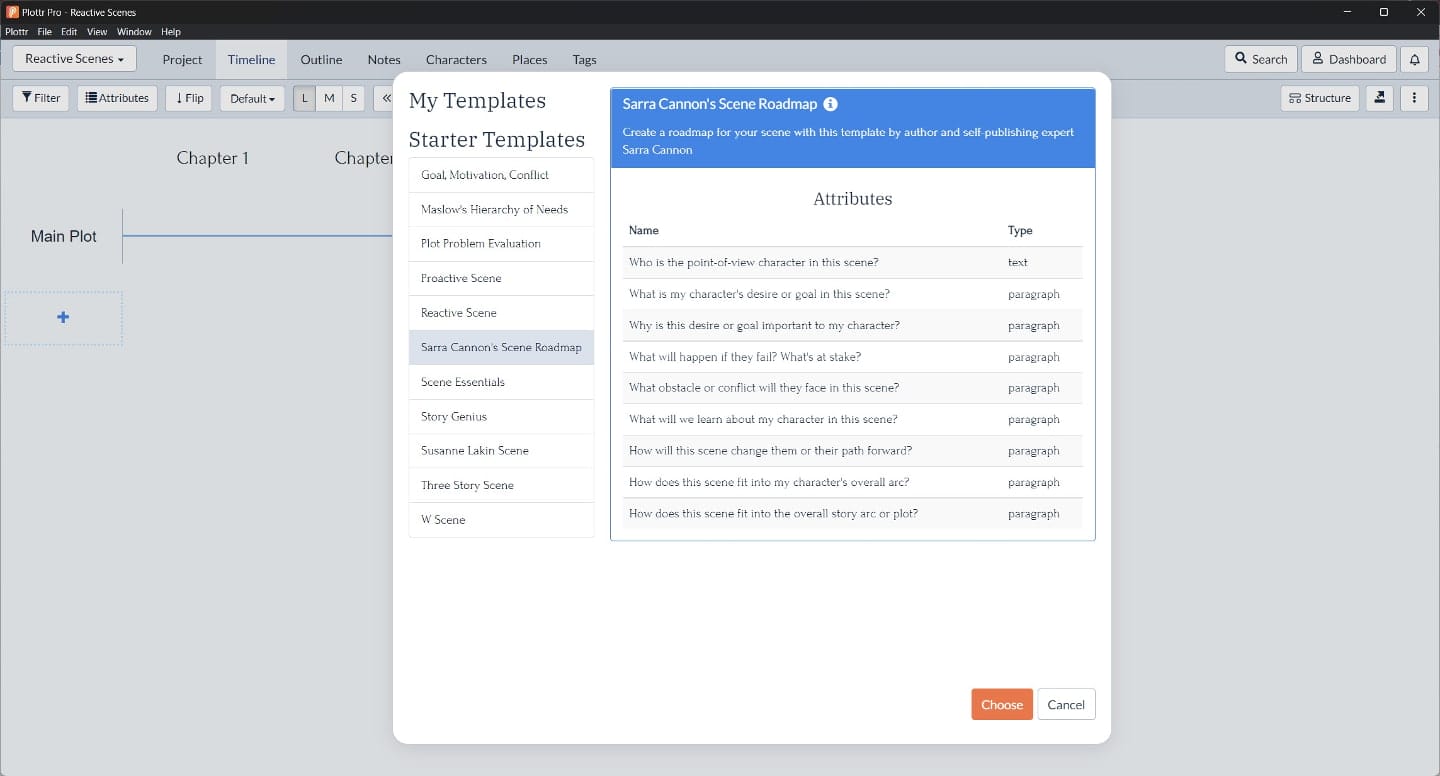
Task: Open the Reactive Scenes project dropdown
Action: pos(75,59)
